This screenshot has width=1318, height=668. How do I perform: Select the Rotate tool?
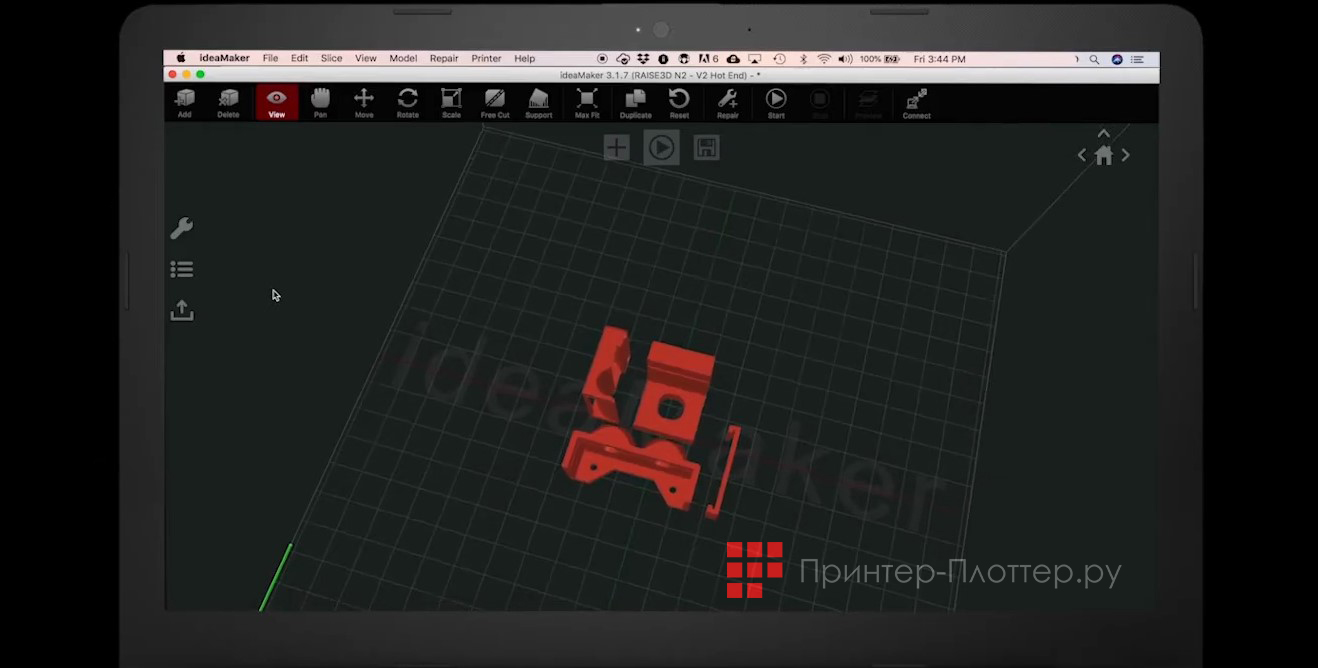coord(408,103)
